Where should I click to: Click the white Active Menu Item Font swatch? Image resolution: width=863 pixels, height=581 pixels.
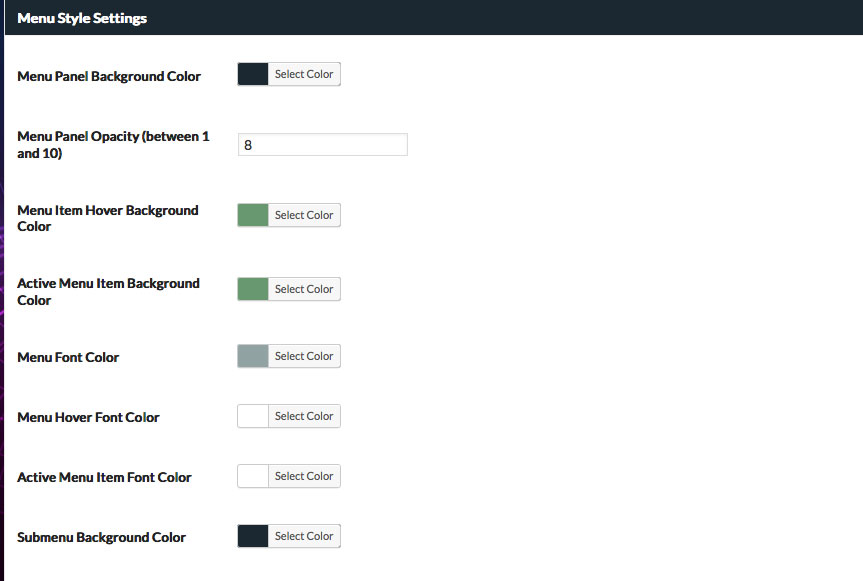click(x=253, y=476)
